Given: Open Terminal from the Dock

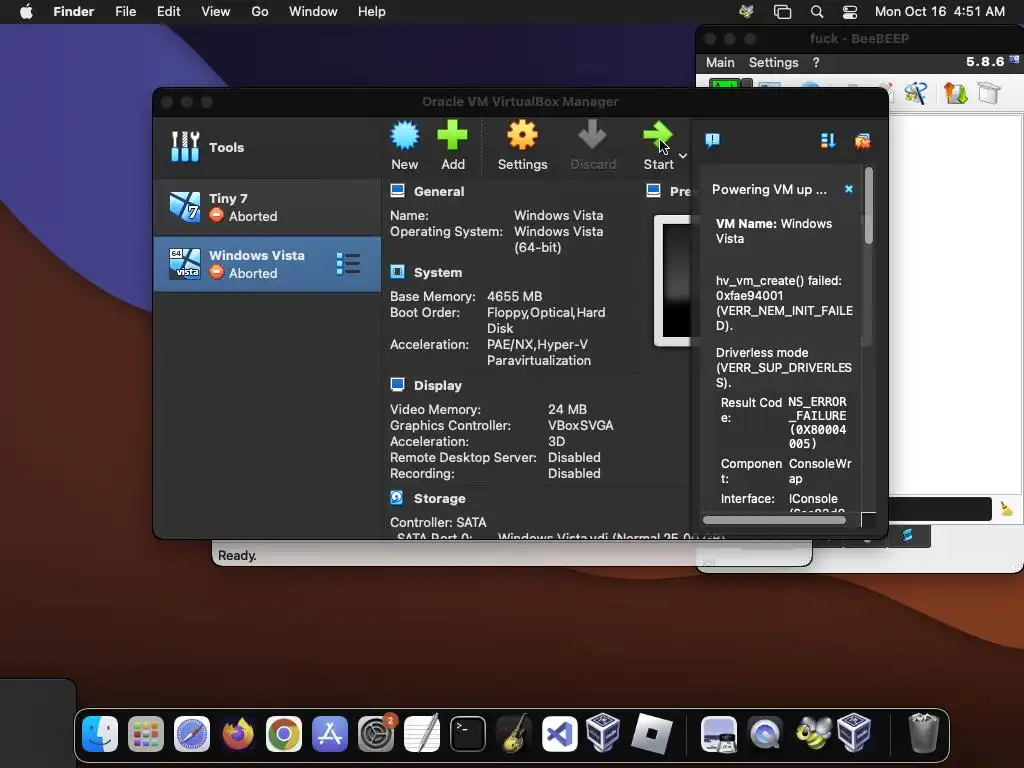Looking at the screenshot, I should [468, 734].
